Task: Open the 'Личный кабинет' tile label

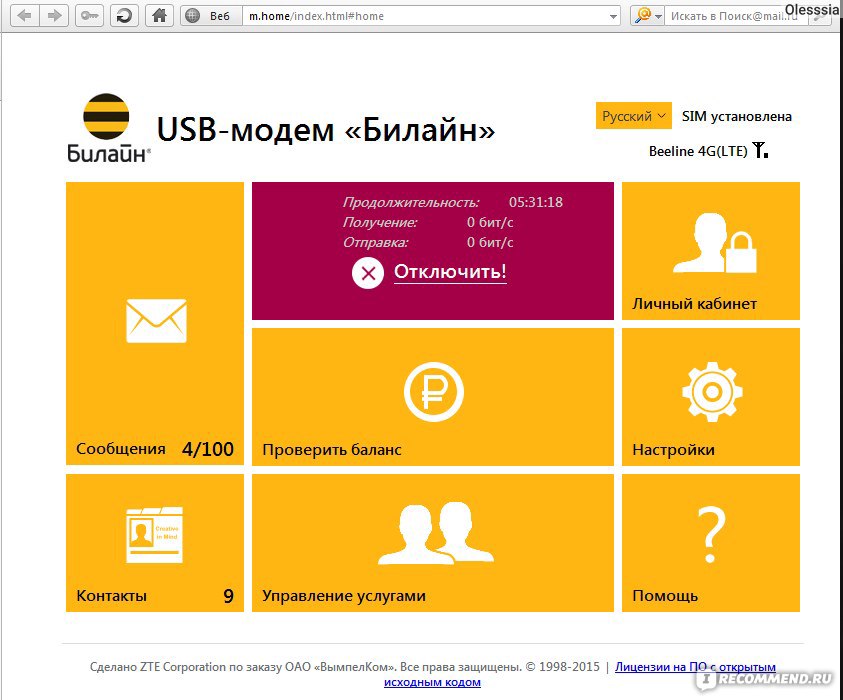Action: click(694, 304)
